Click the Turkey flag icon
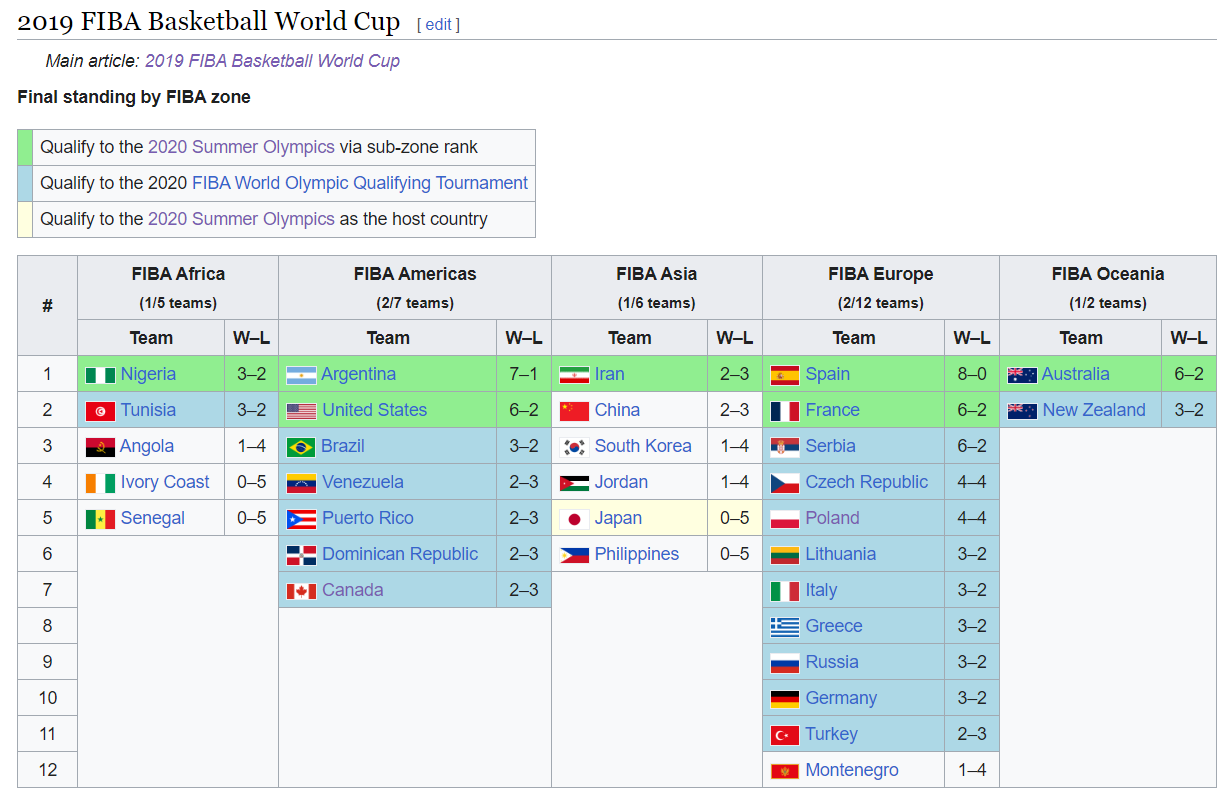The width and height of the screenshot is (1229, 796). pyautogui.click(x=785, y=735)
